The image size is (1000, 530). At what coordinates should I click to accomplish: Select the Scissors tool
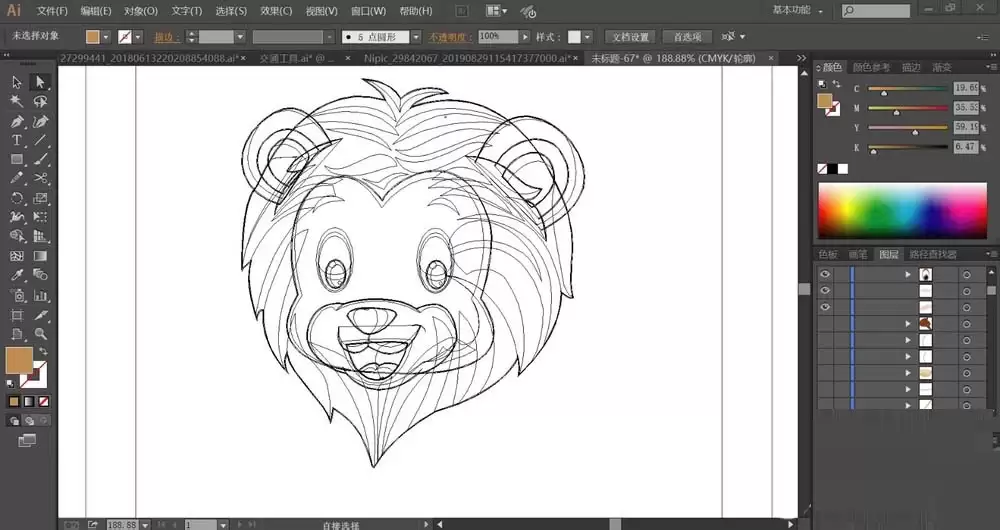40,178
